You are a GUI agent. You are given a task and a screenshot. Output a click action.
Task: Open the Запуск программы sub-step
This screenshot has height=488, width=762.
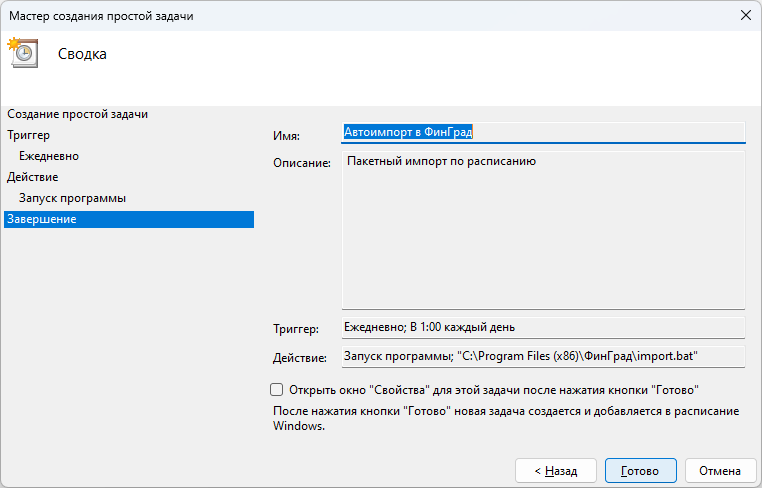pos(72,198)
